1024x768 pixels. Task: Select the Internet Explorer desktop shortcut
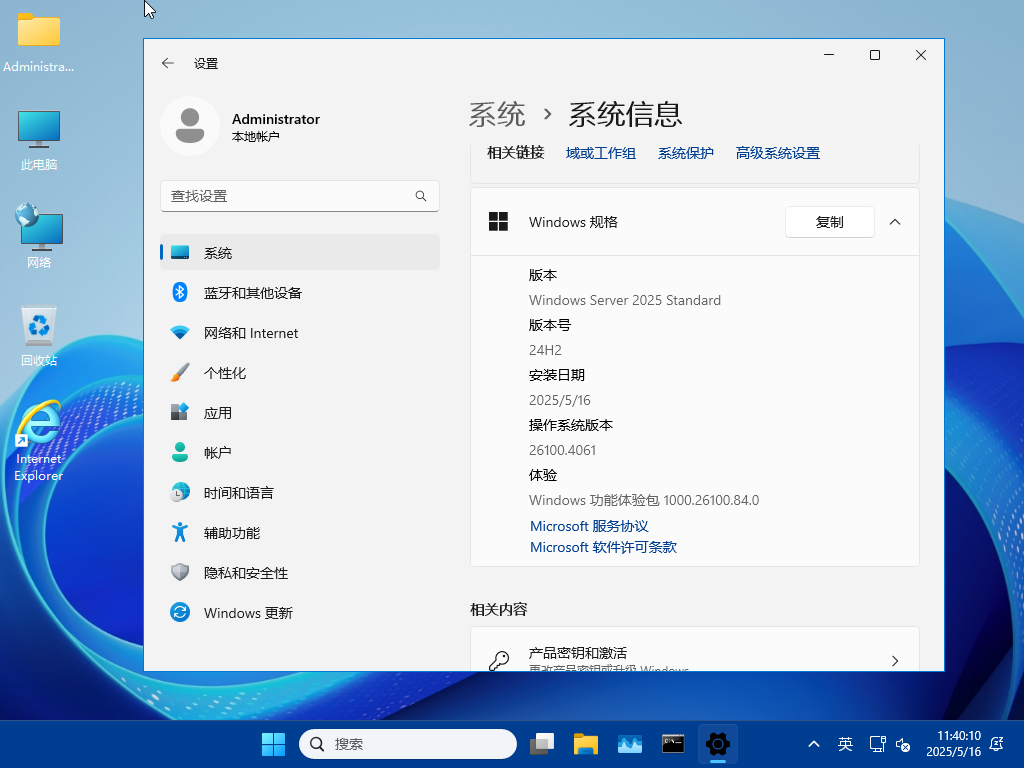[x=39, y=441]
